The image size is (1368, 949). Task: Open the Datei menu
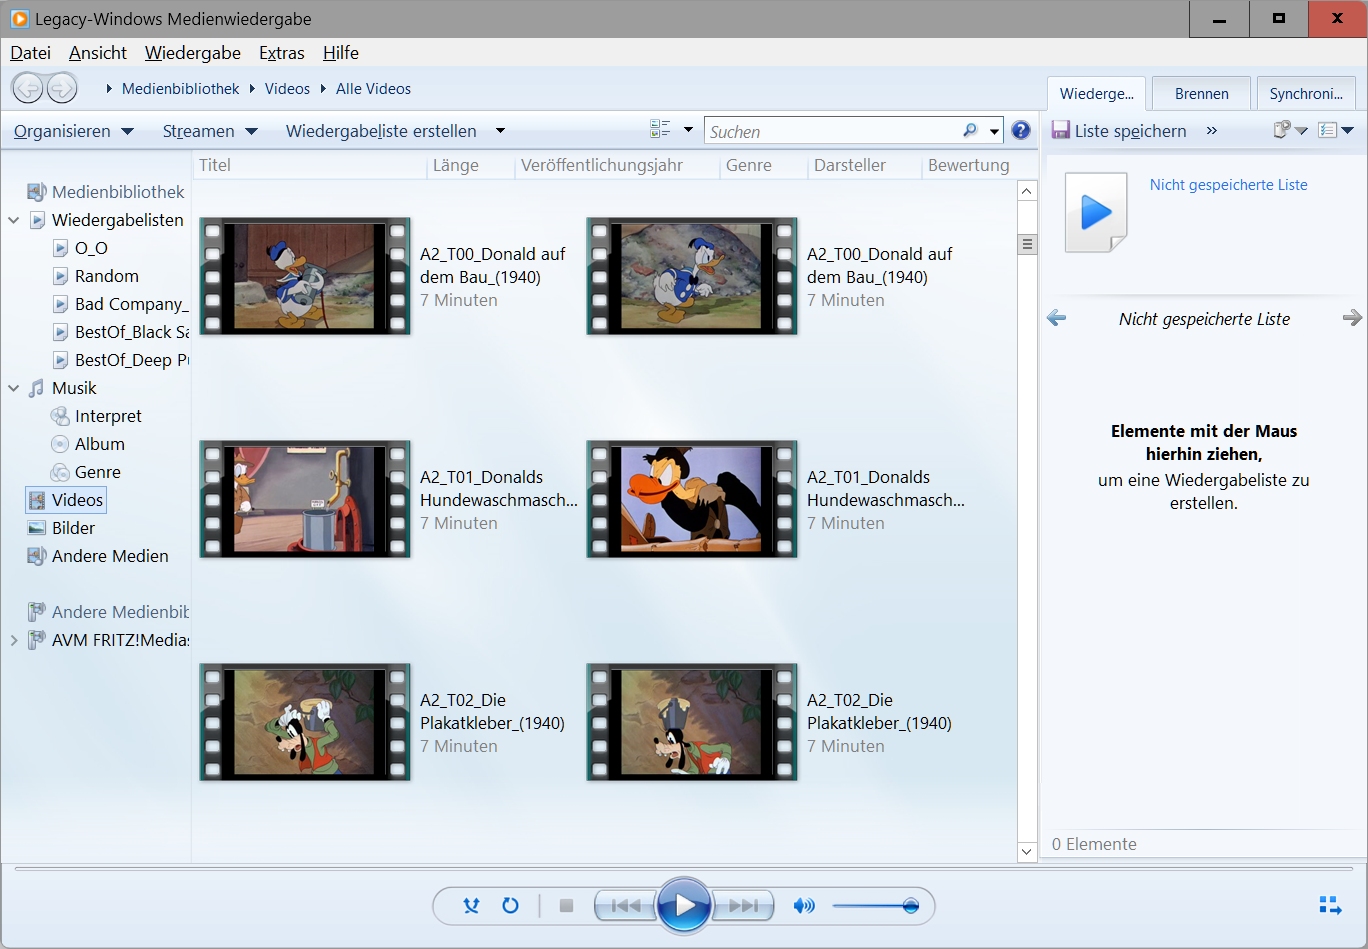pos(30,53)
